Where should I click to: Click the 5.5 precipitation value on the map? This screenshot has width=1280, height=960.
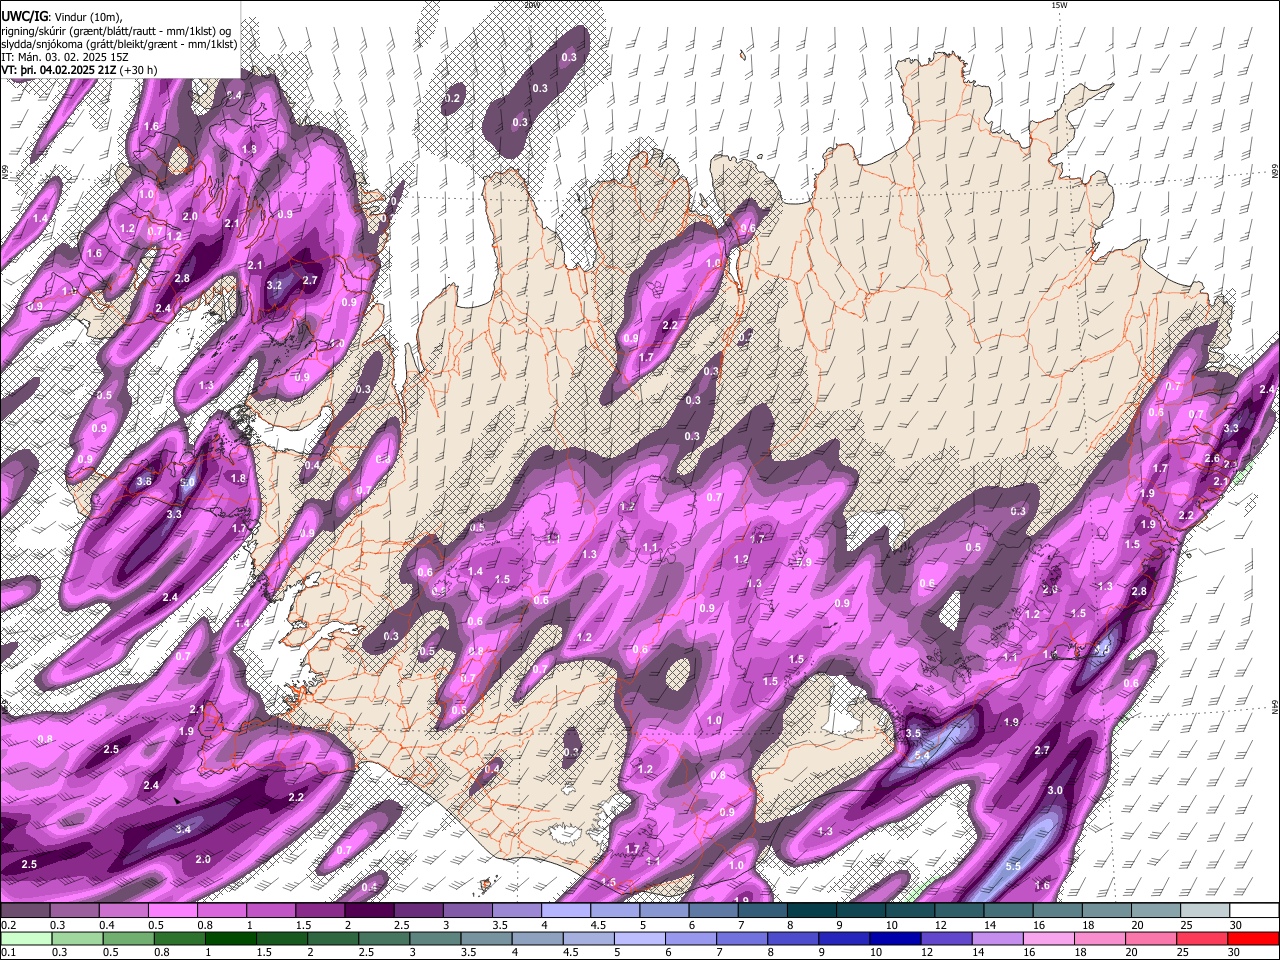tap(1013, 866)
